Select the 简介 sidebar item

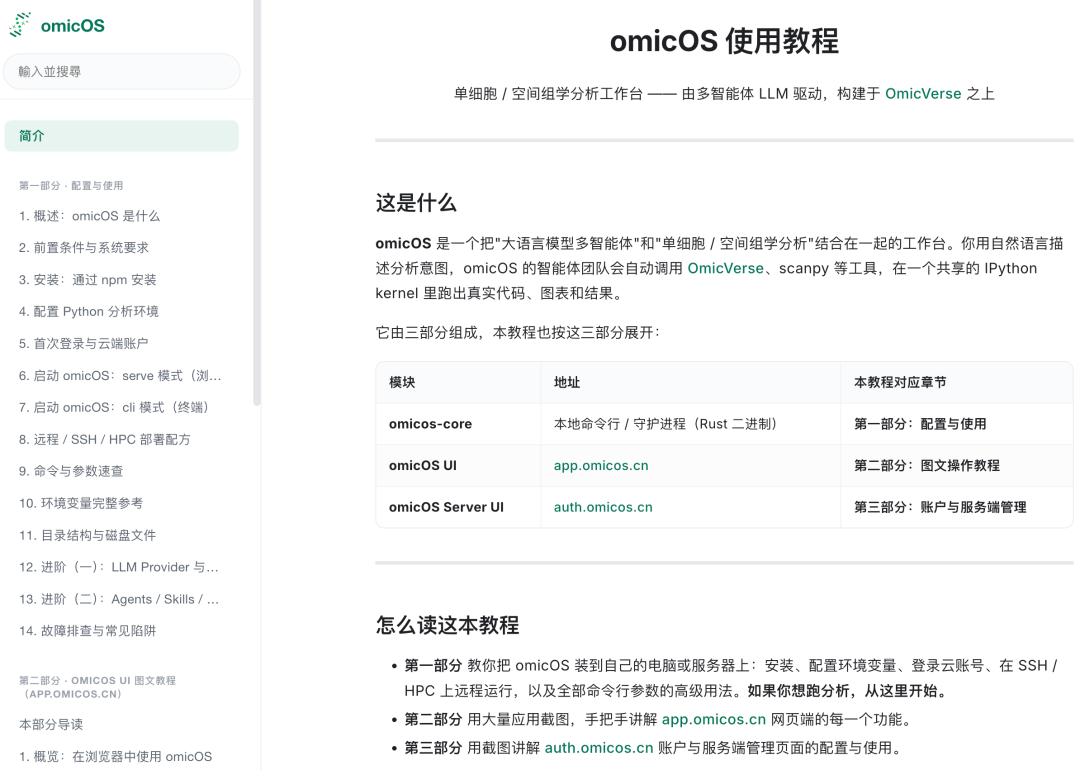(122, 136)
